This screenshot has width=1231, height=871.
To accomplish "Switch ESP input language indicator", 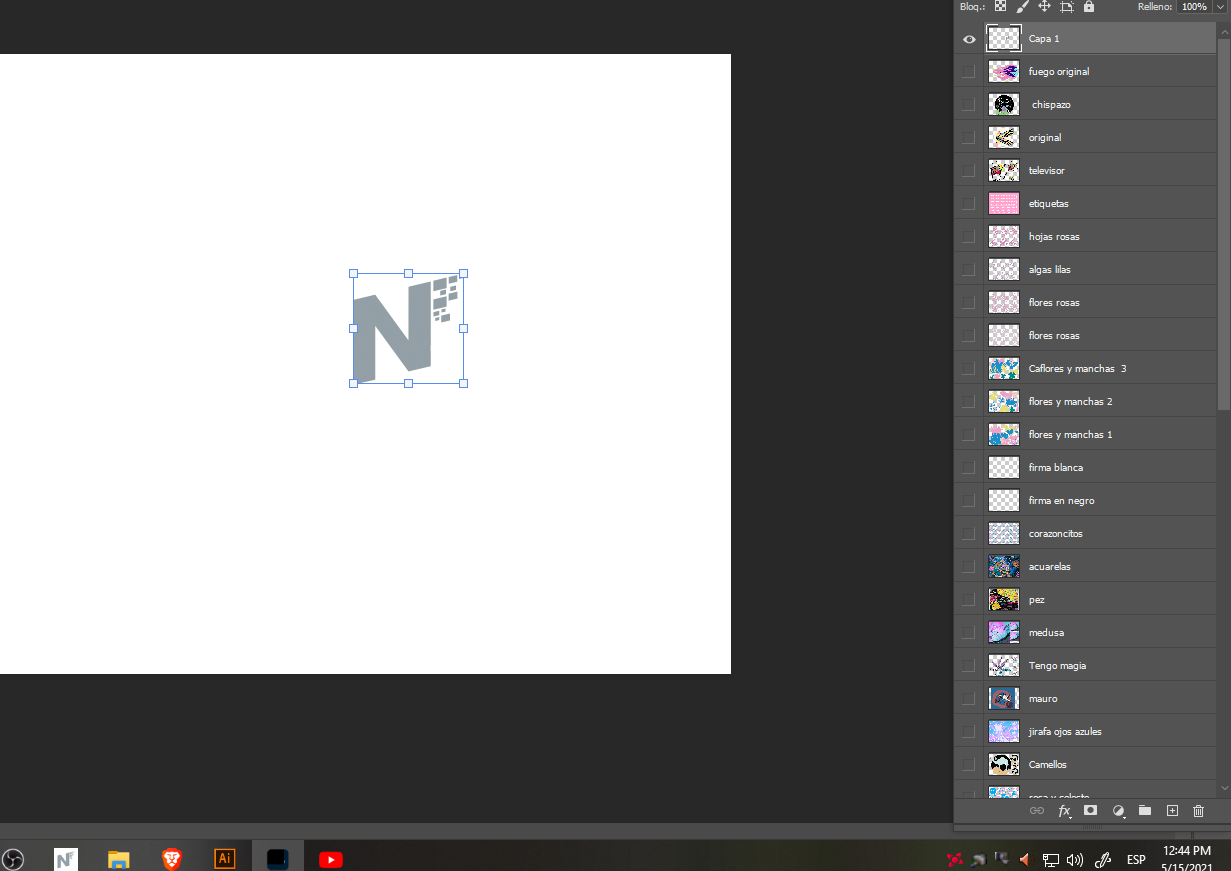I will tap(1136, 860).
